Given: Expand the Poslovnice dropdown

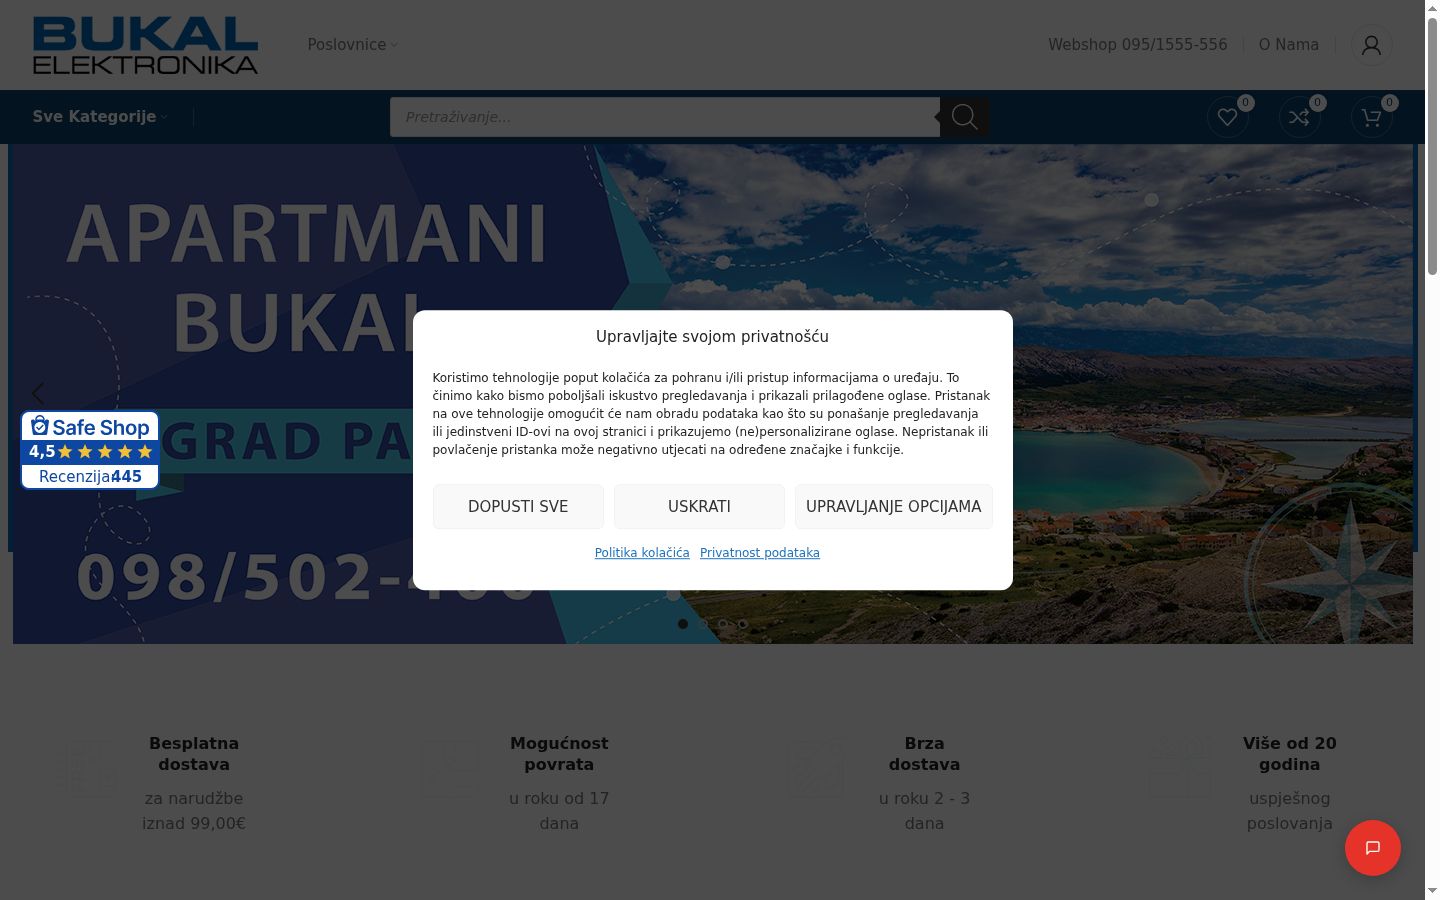Looking at the screenshot, I should coord(352,45).
